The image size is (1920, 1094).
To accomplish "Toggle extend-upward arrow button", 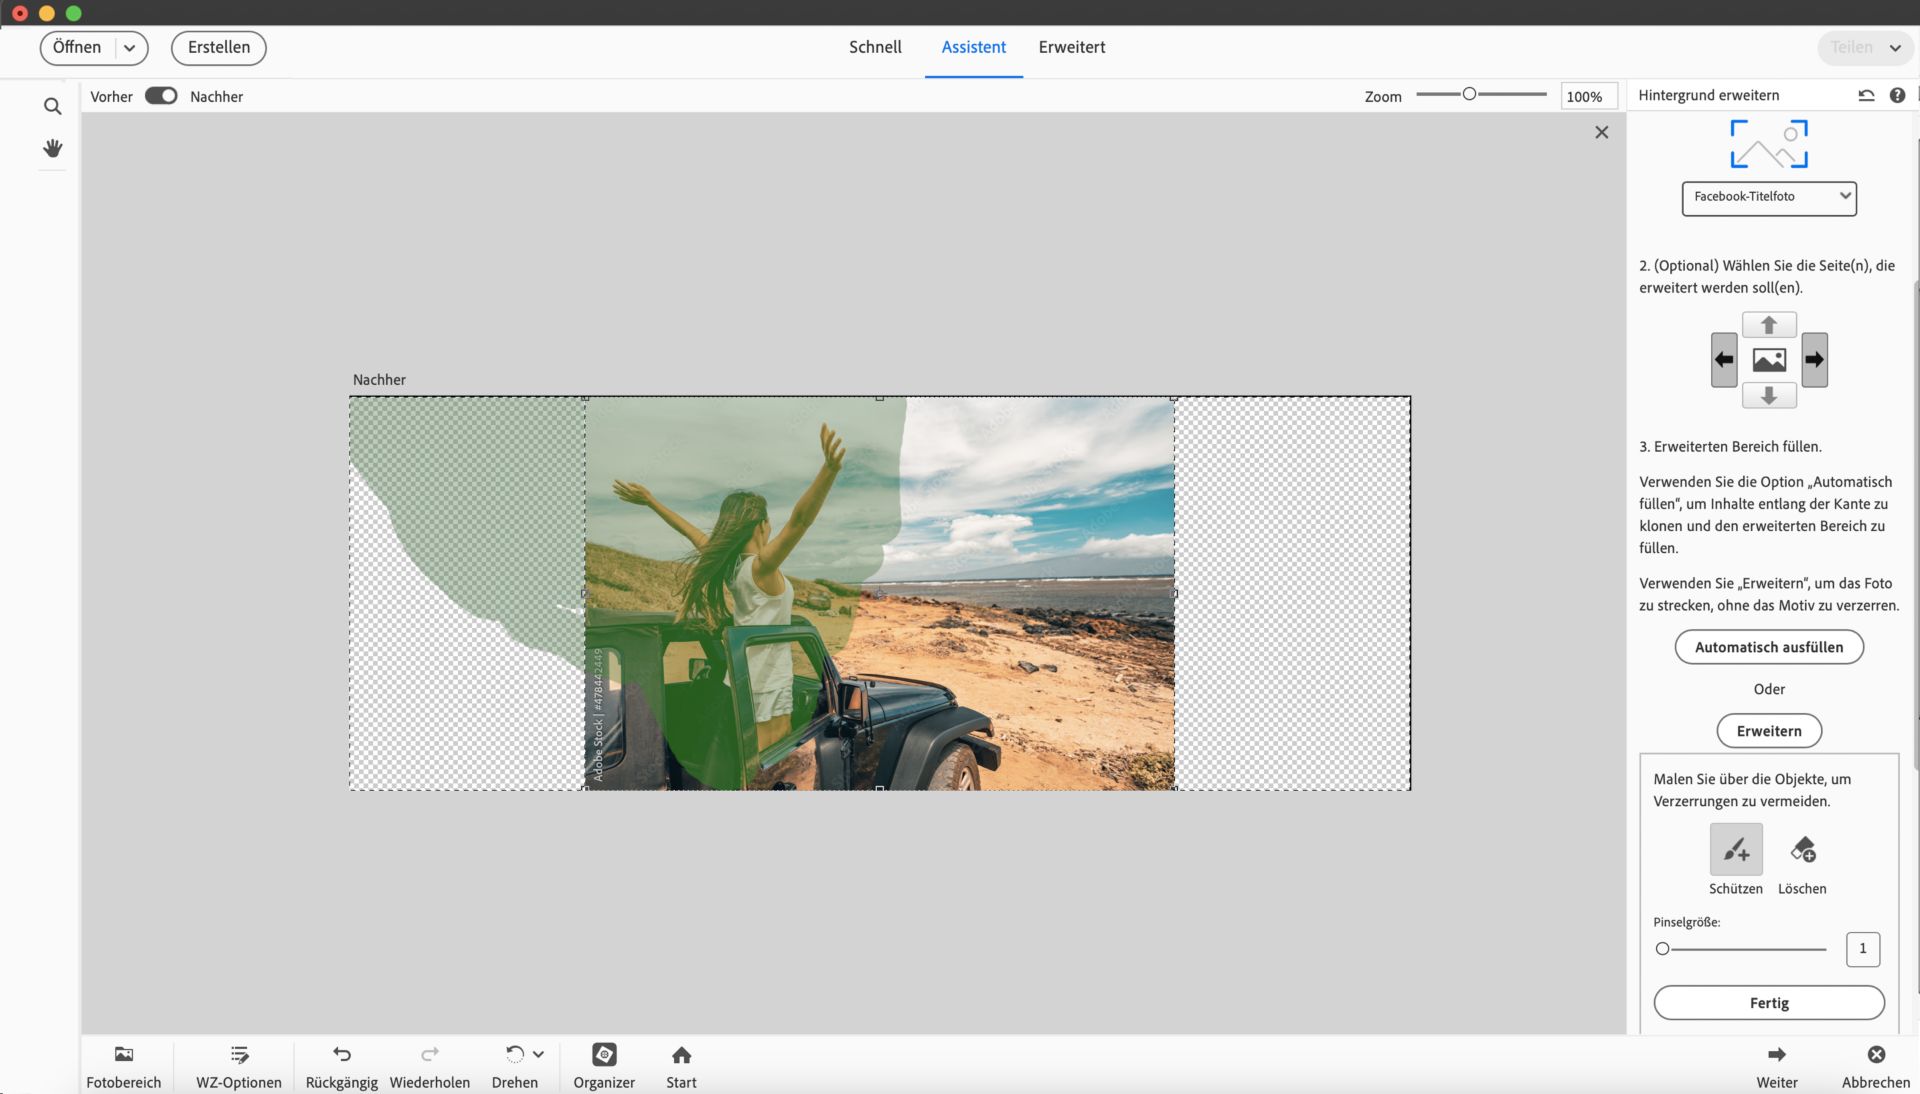I will [x=1769, y=325].
